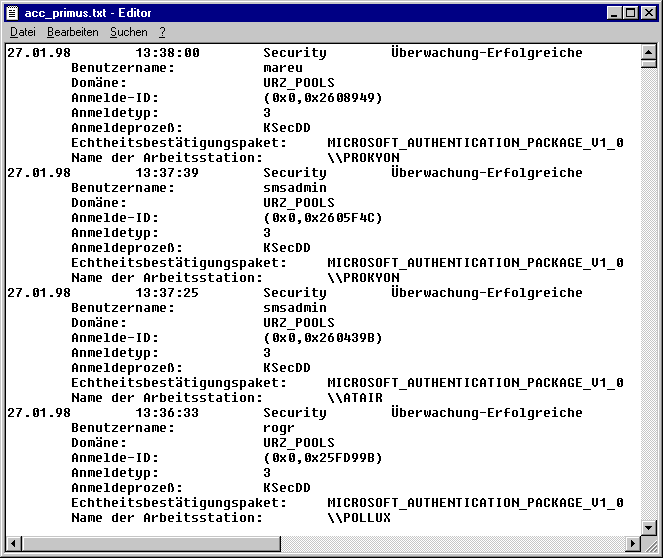This screenshot has width=663, height=558.
Task: Click 'Security' in the 13:38:00 line
Action: 295,53
